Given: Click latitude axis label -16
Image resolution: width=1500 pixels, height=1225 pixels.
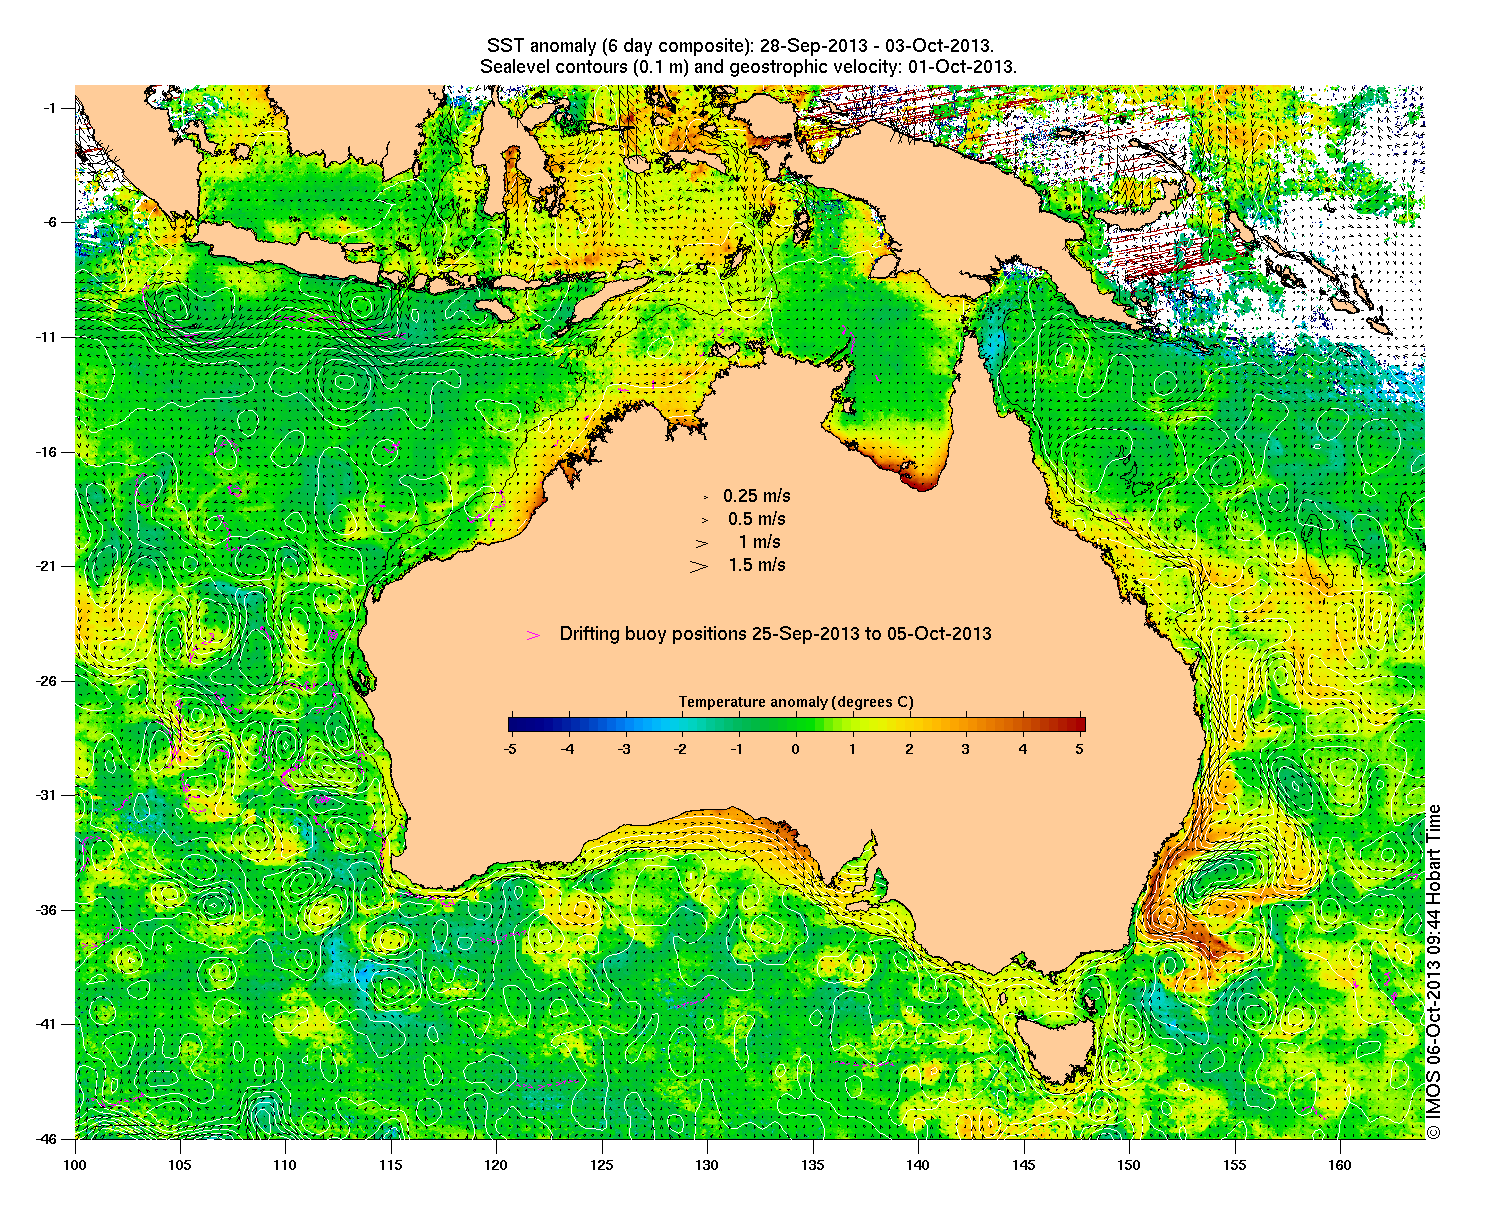Looking at the screenshot, I should (x=47, y=452).
